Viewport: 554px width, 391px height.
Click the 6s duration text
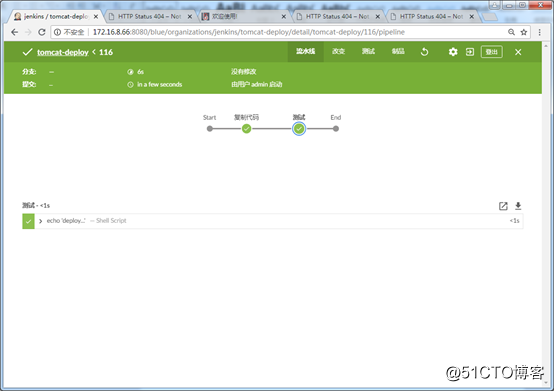[x=141, y=72]
